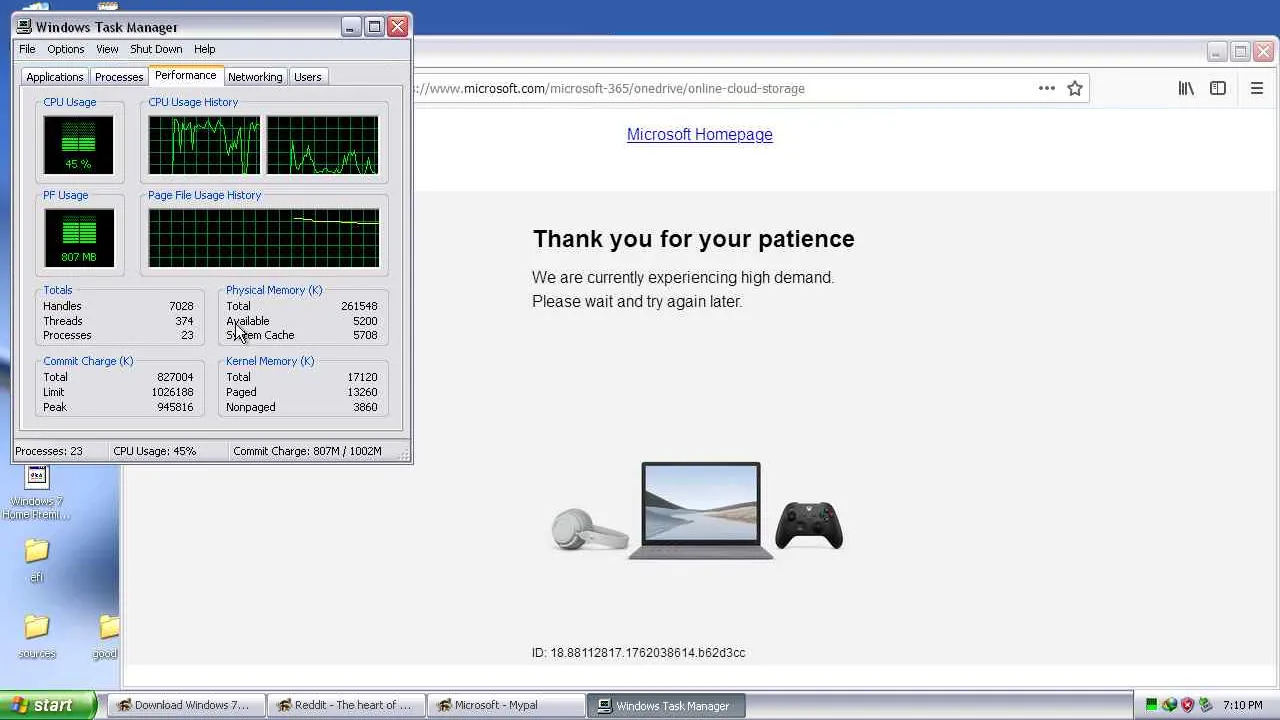This screenshot has width=1280, height=720.
Task: Select the sources folder on desktop
Action: 37,636
